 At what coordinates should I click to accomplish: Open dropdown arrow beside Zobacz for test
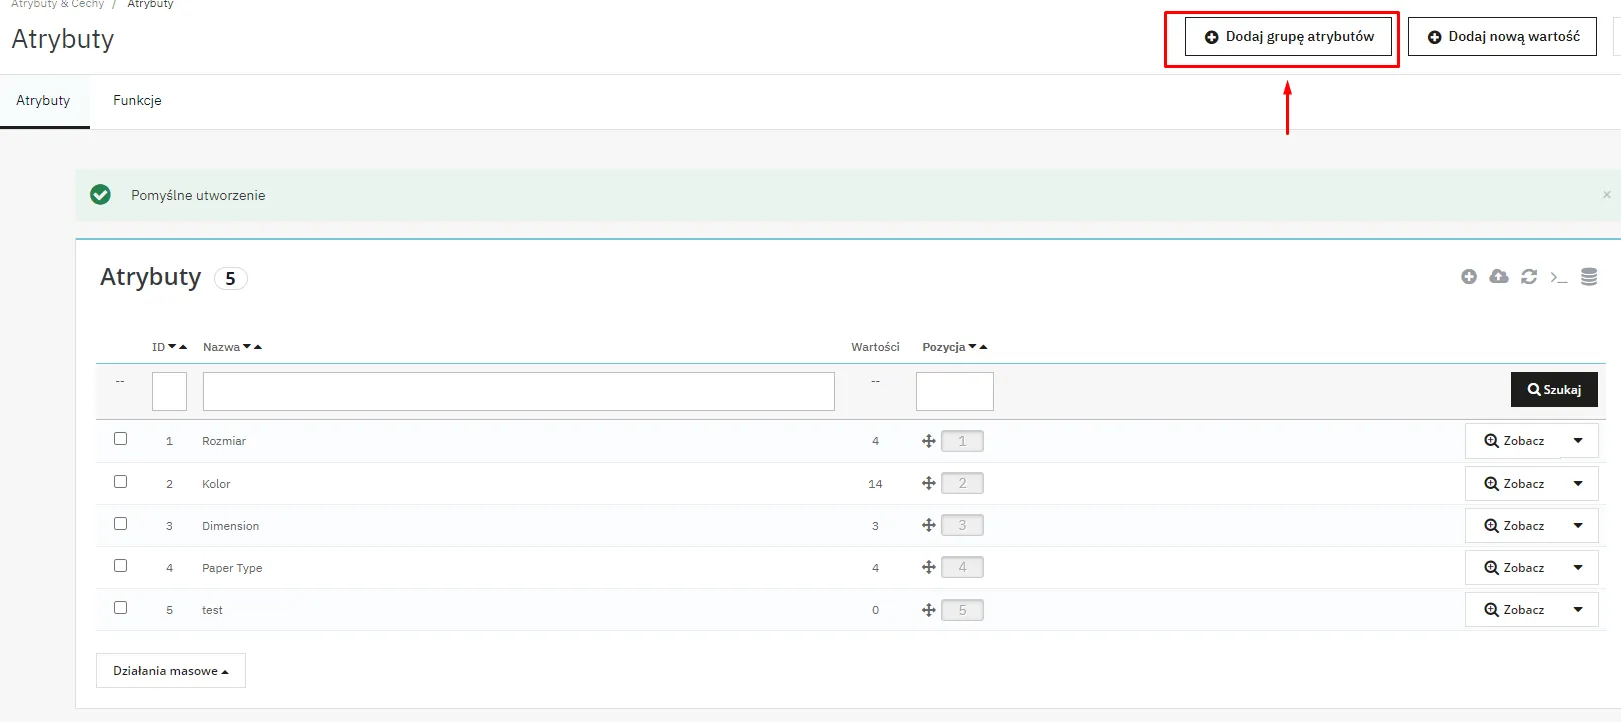coord(1578,610)
